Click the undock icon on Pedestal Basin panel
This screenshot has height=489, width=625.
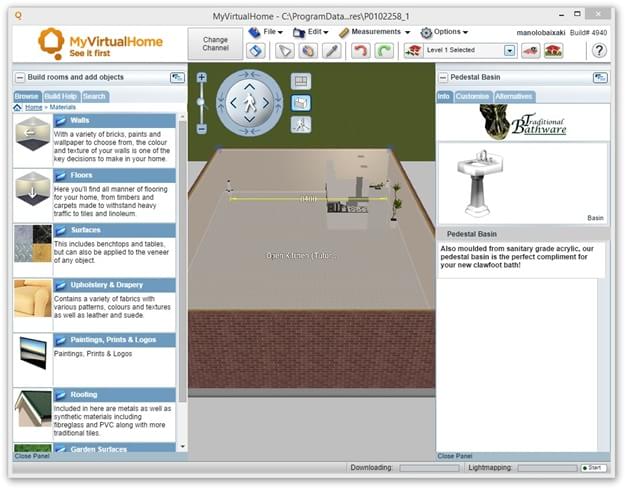click(600, 77)
